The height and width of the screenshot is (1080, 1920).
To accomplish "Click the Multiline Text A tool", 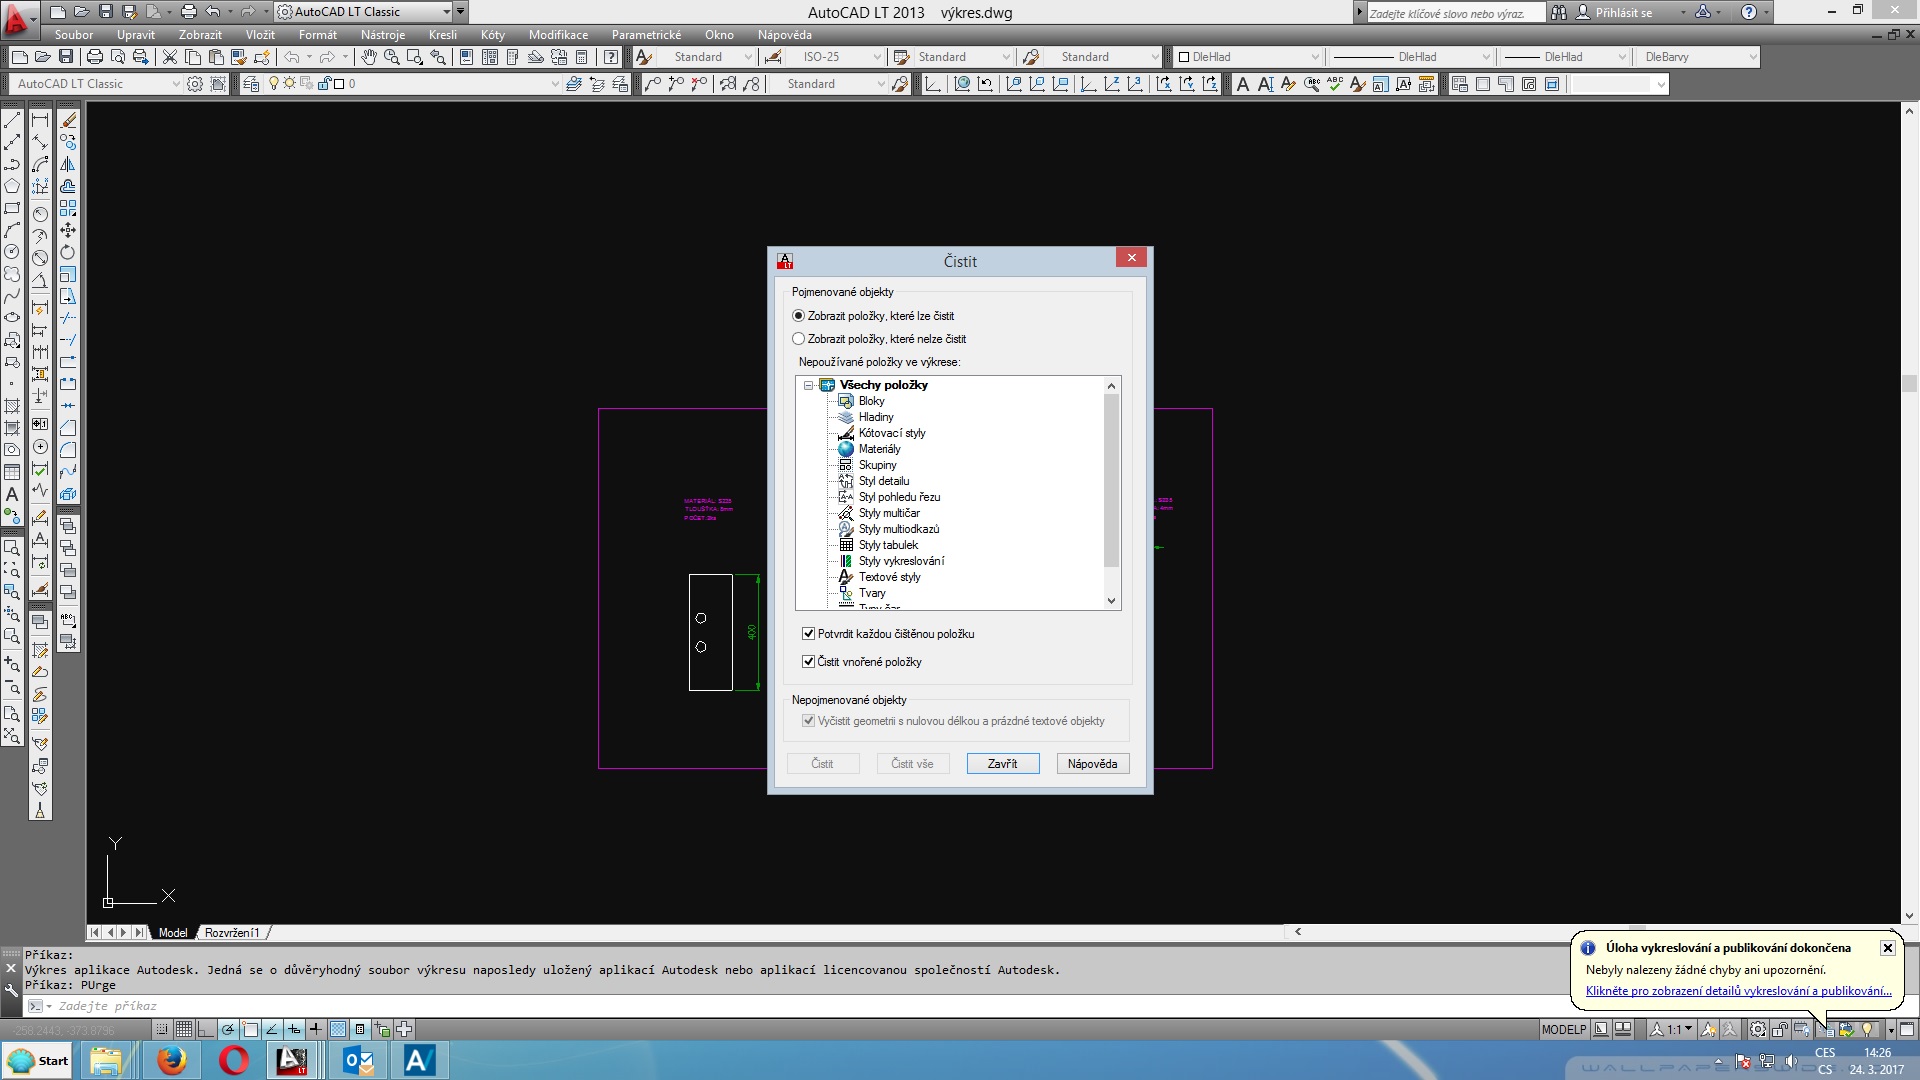I will point(12,494).
